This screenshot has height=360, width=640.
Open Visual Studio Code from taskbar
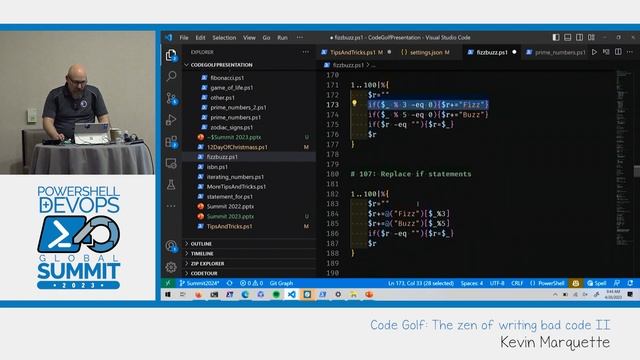[291, 294]
